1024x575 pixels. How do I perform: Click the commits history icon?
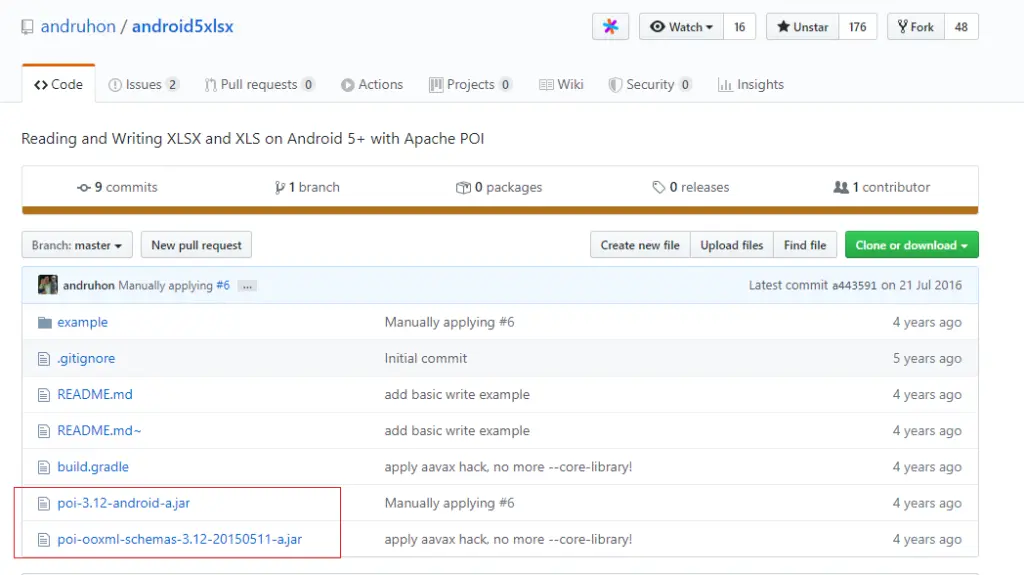84,188
